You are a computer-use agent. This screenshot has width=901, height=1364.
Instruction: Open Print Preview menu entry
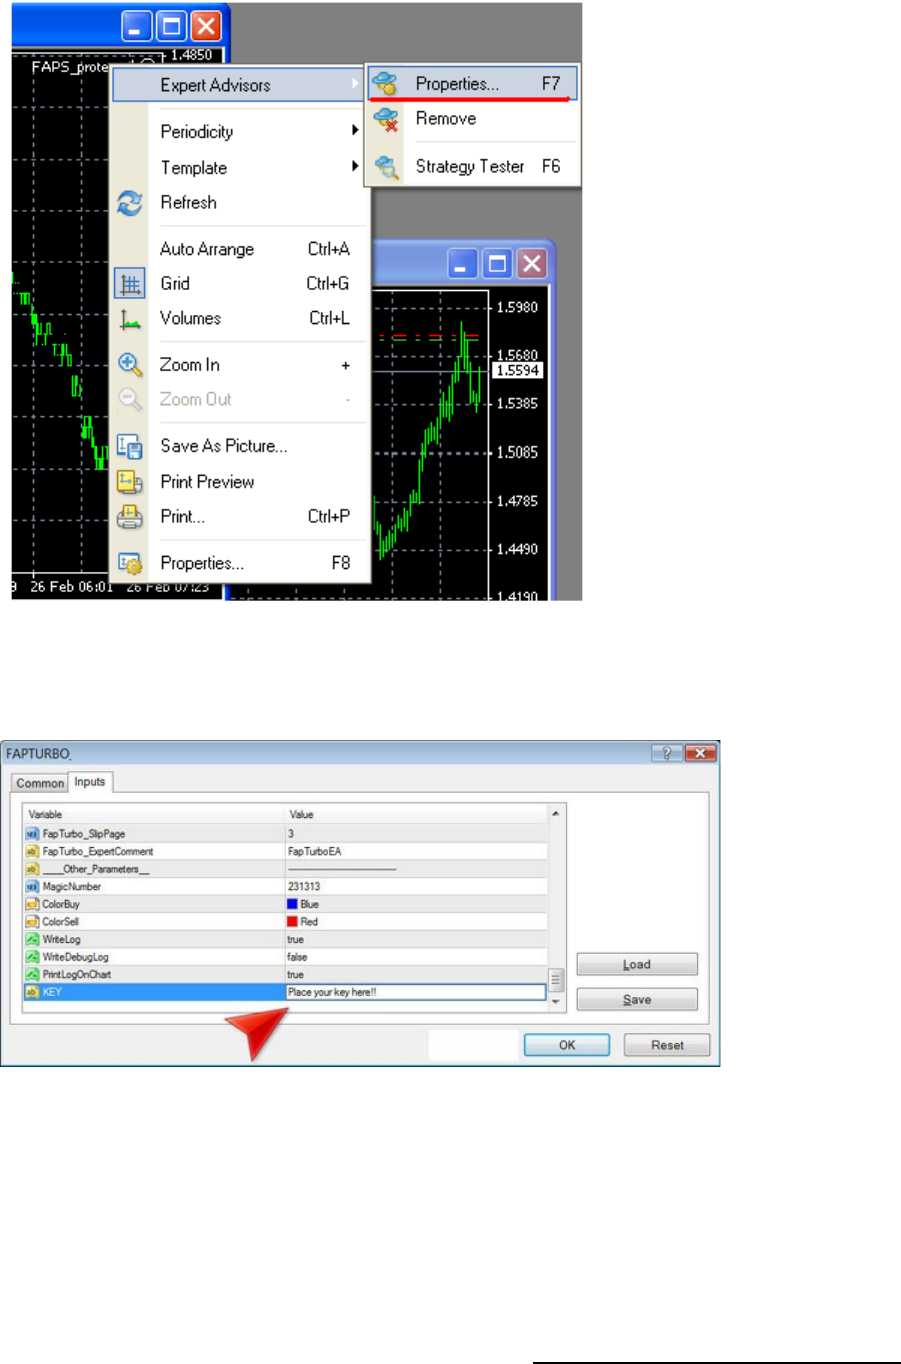click(x=207, y=482)
